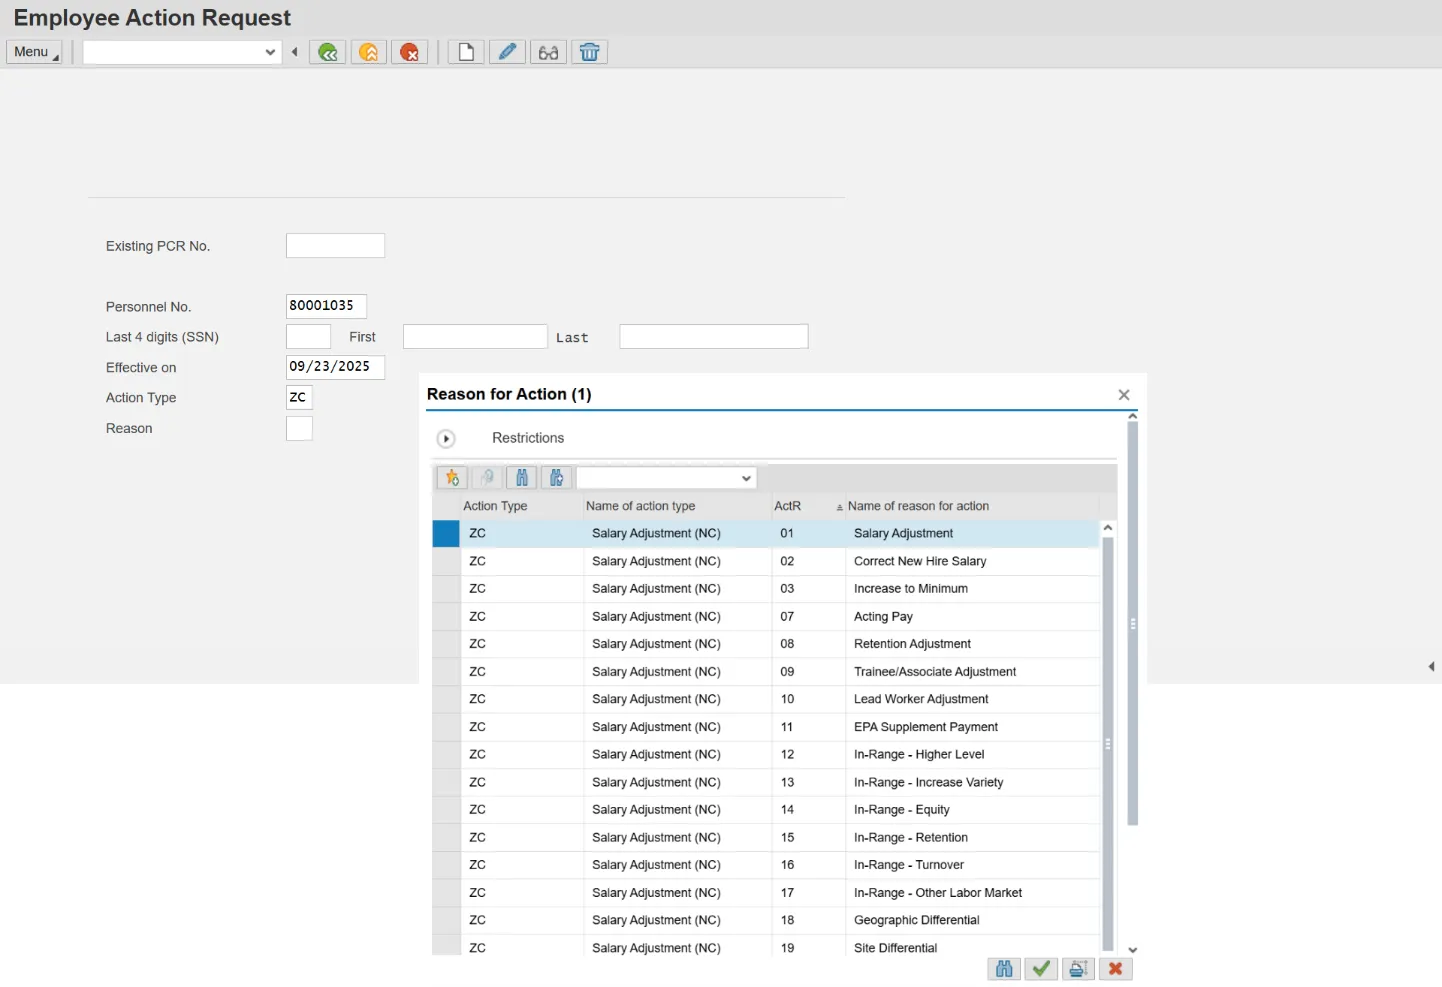The image size is (1442, 987).
Task: Click the green Back icon in toolbar
Action: pyautogui.click(x=327, y=52)
